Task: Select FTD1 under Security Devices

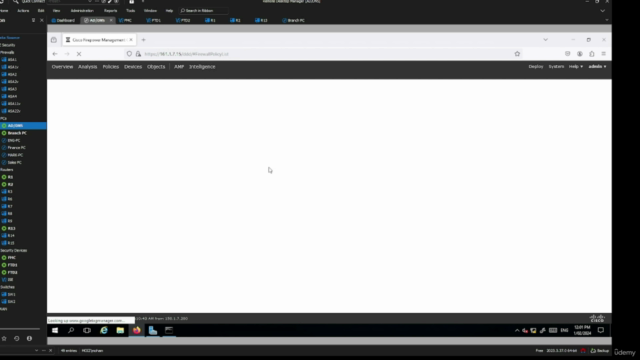Action: pos(12,265)
